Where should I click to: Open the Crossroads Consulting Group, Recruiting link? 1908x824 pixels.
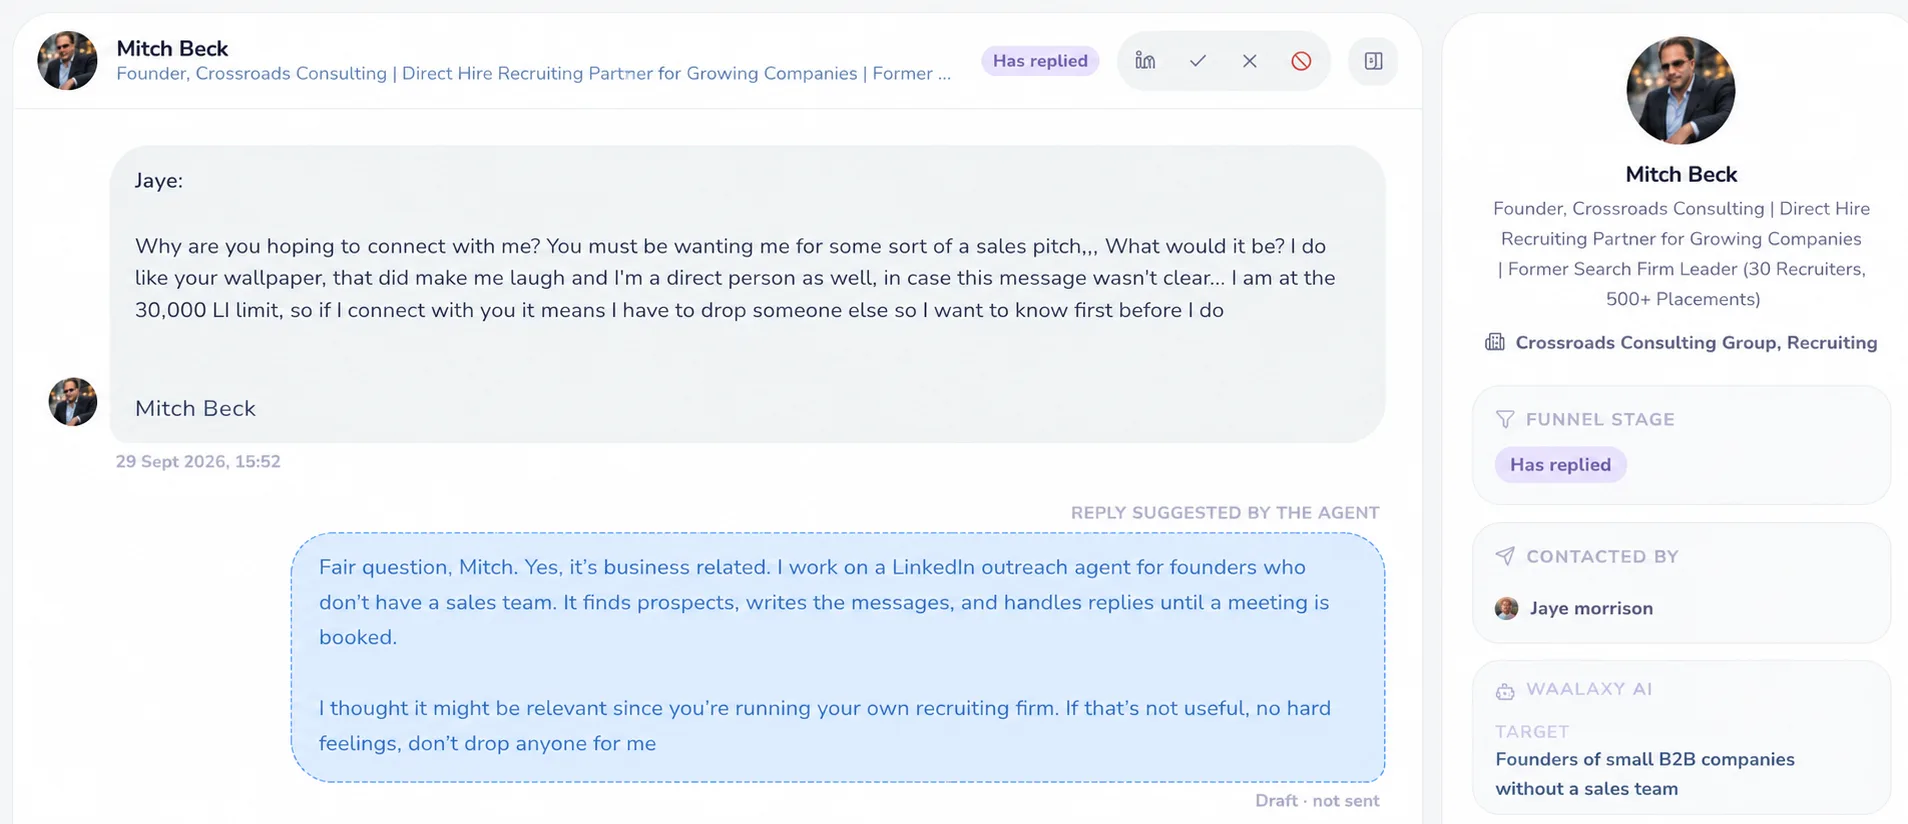coord(1696,342)
